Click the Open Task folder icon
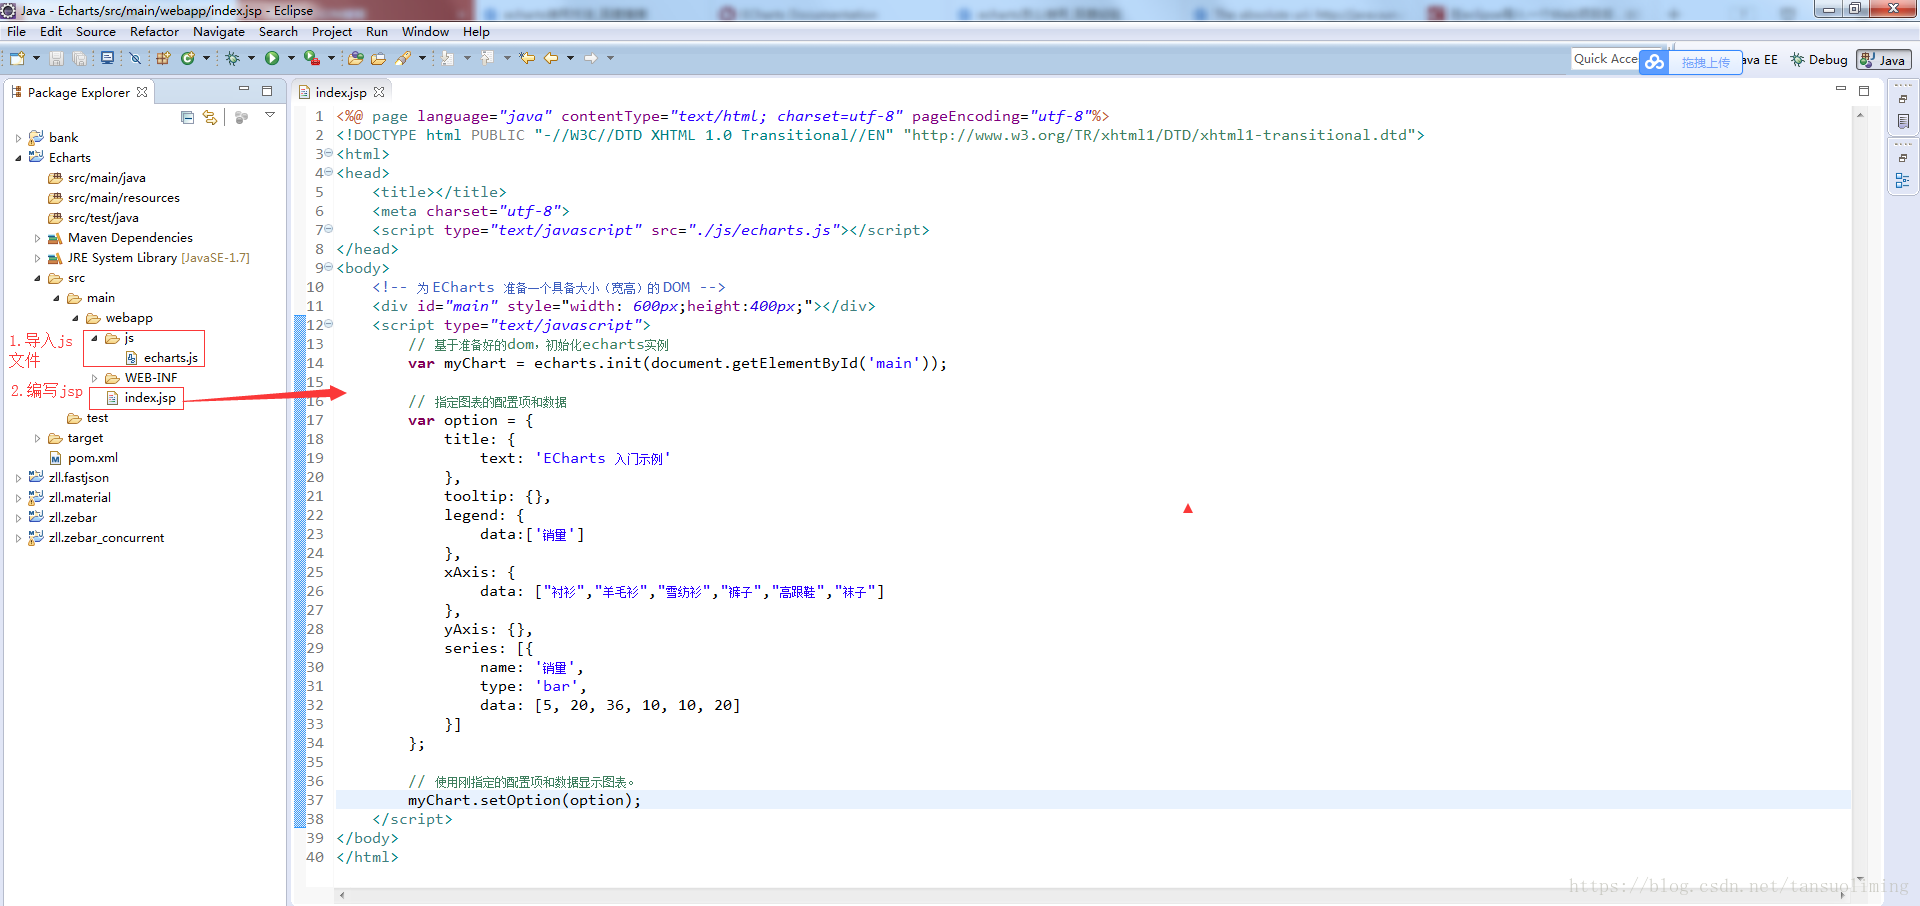Image resolution: width=1920 pixels, height=906 pixels. 378,59
